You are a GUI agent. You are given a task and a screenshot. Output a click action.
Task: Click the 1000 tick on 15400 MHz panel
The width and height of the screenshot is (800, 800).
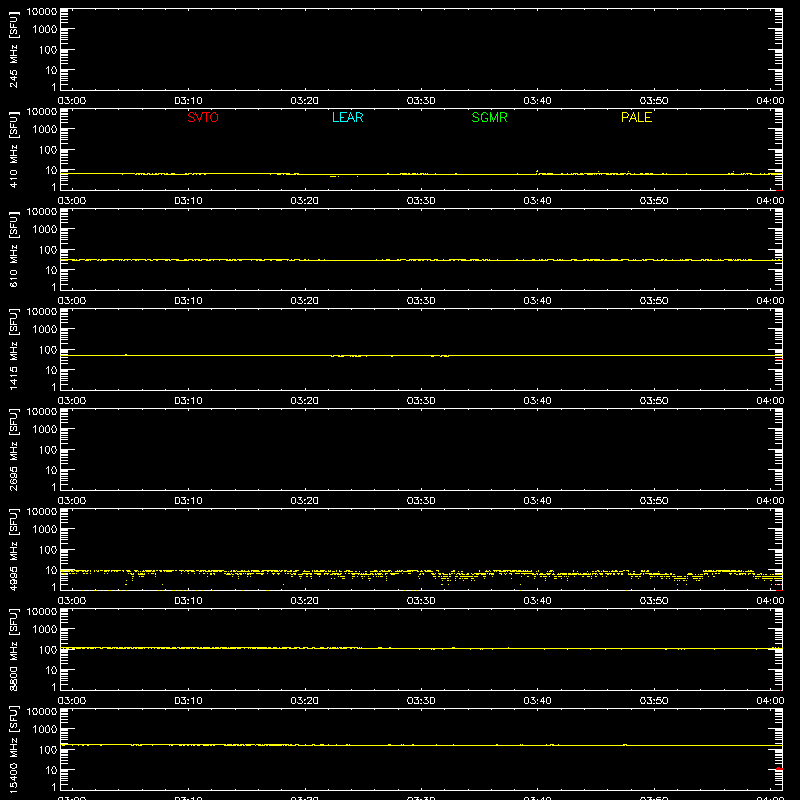45,730
